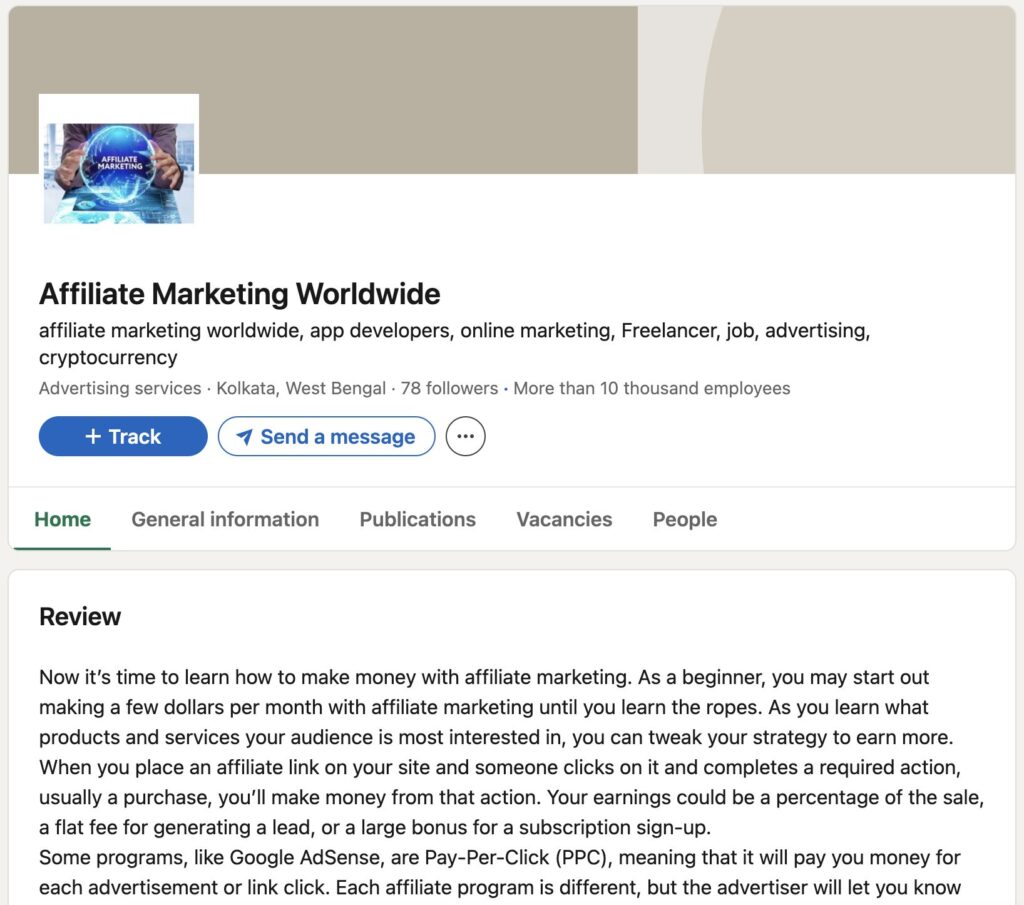
Task: Click the Track button
Action: pyautogui.click(x=123, y=437)
